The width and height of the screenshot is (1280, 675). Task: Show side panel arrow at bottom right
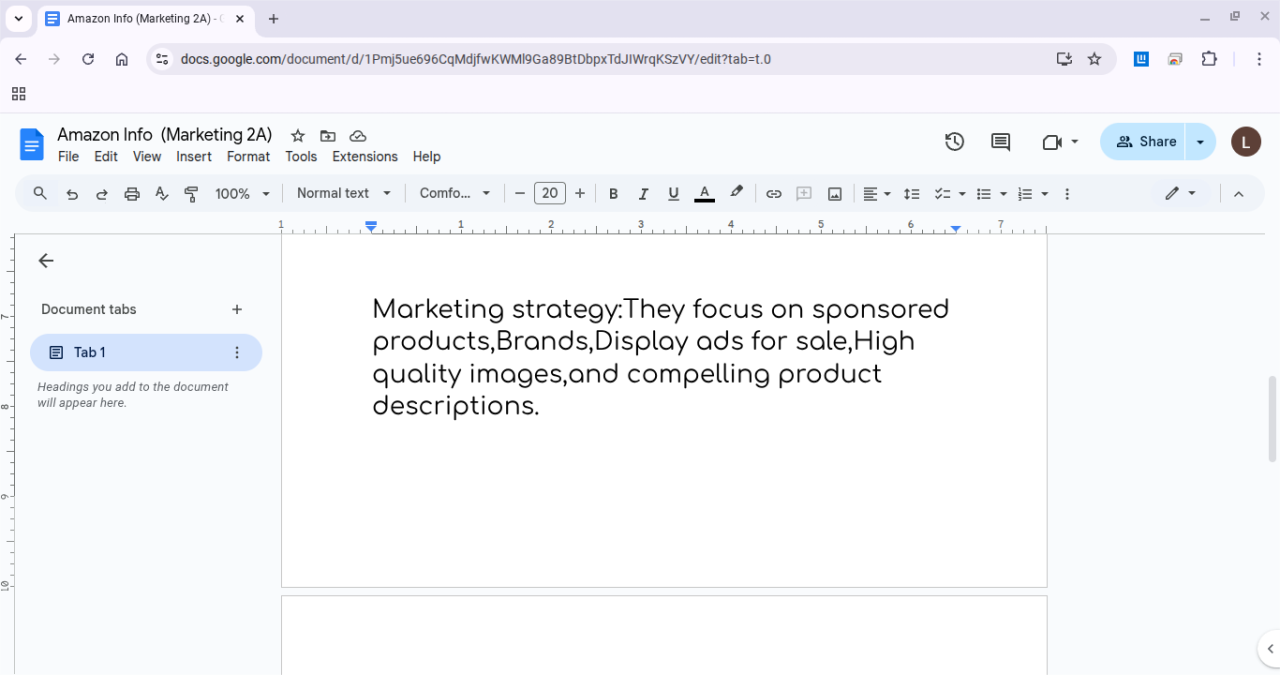(x=1268, y=648)
